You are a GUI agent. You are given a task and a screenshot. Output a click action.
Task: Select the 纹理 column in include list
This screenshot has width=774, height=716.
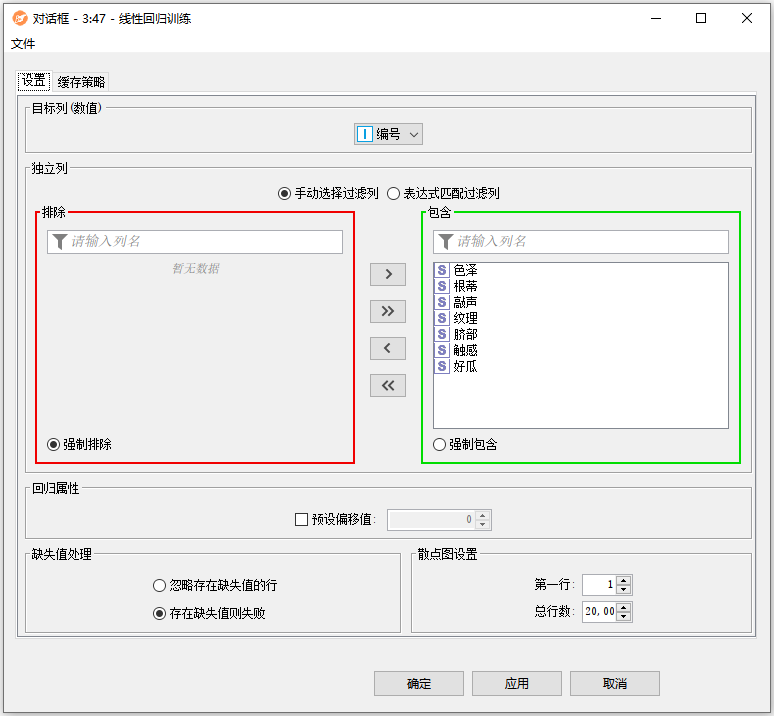[581, 318]
